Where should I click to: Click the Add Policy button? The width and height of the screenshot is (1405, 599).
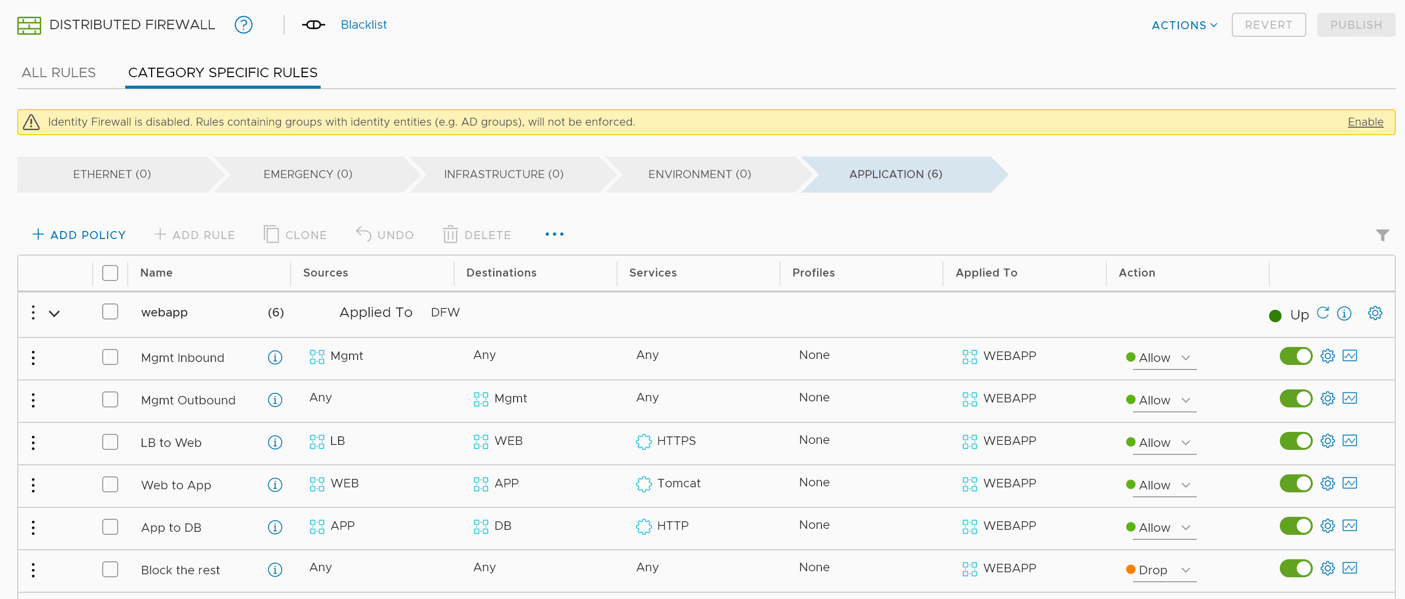79,235
